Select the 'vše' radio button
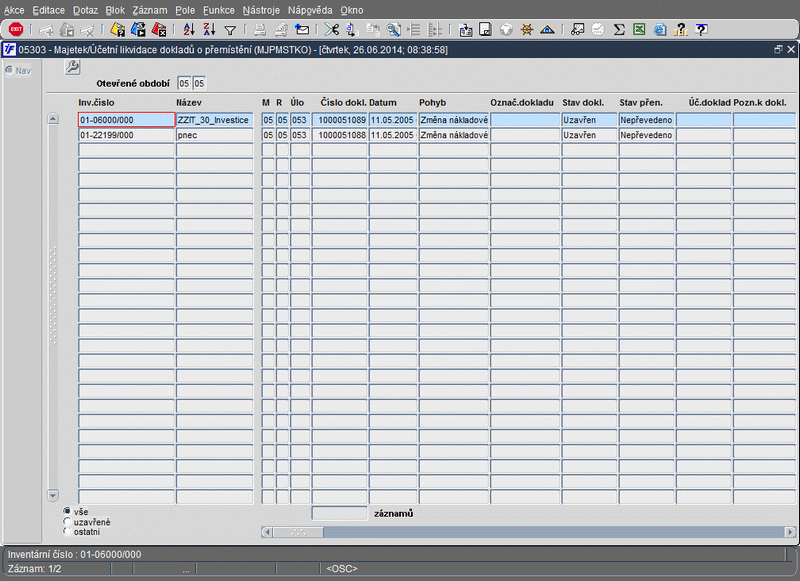 click(x=67, y=511)
